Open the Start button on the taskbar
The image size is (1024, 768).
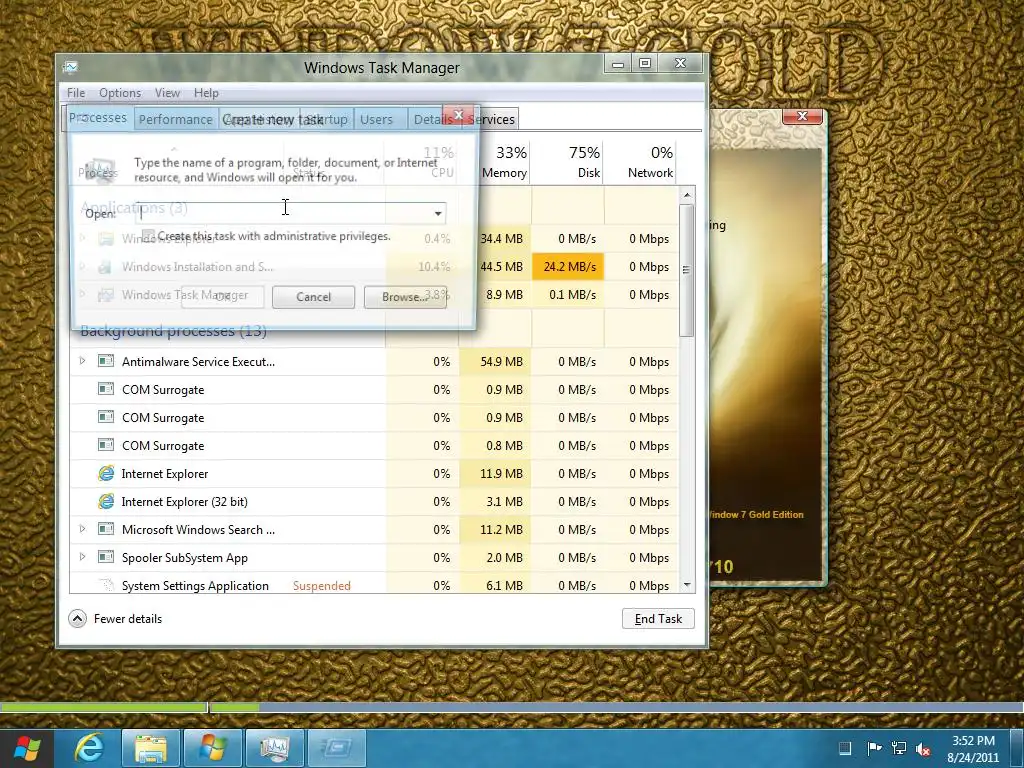tap(26, 748)
